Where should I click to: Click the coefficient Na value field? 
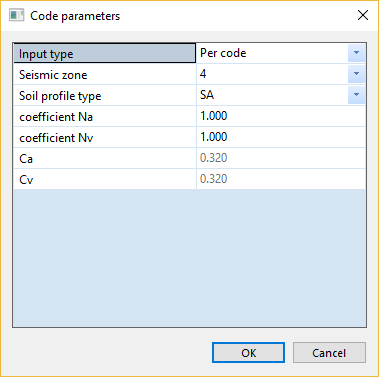[281, 116]
